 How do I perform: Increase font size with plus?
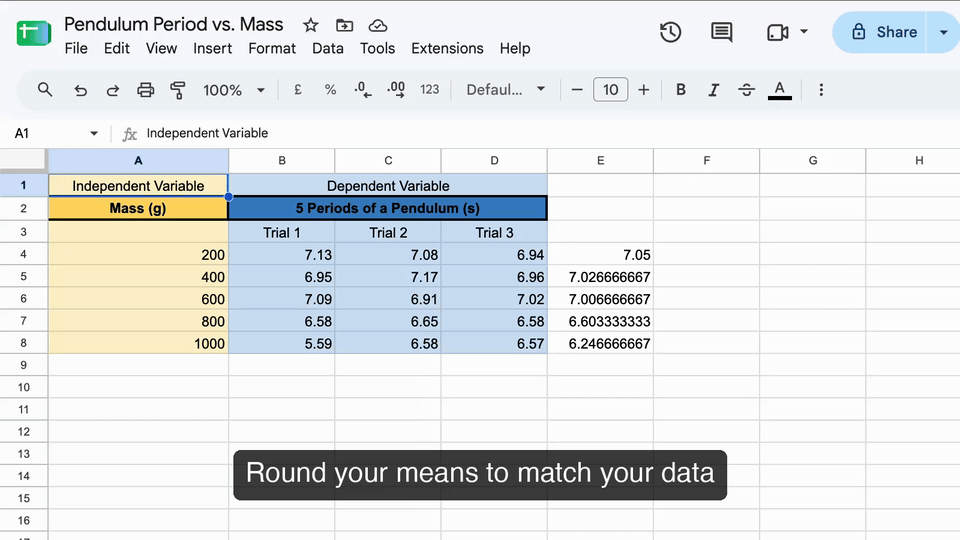click(x=643, y=90)
